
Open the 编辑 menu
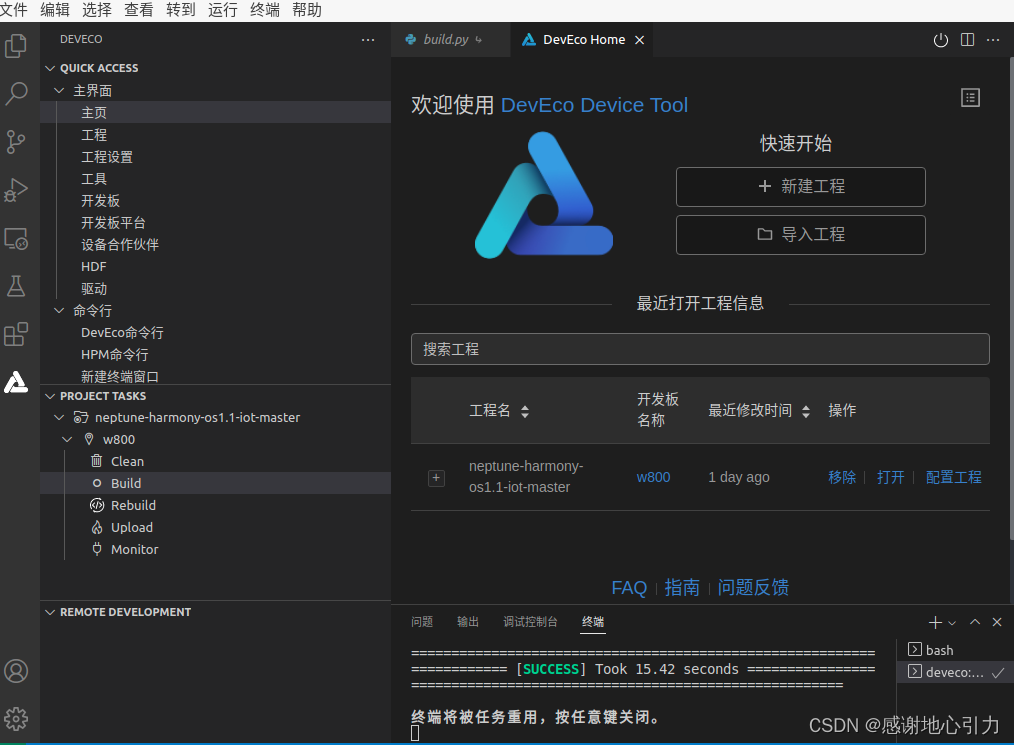pyautogui.click(x=54, y=10)
